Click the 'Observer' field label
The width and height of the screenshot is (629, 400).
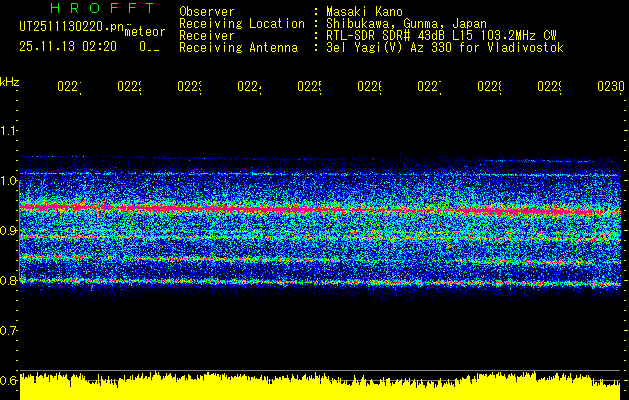click(x=207, y=12)
